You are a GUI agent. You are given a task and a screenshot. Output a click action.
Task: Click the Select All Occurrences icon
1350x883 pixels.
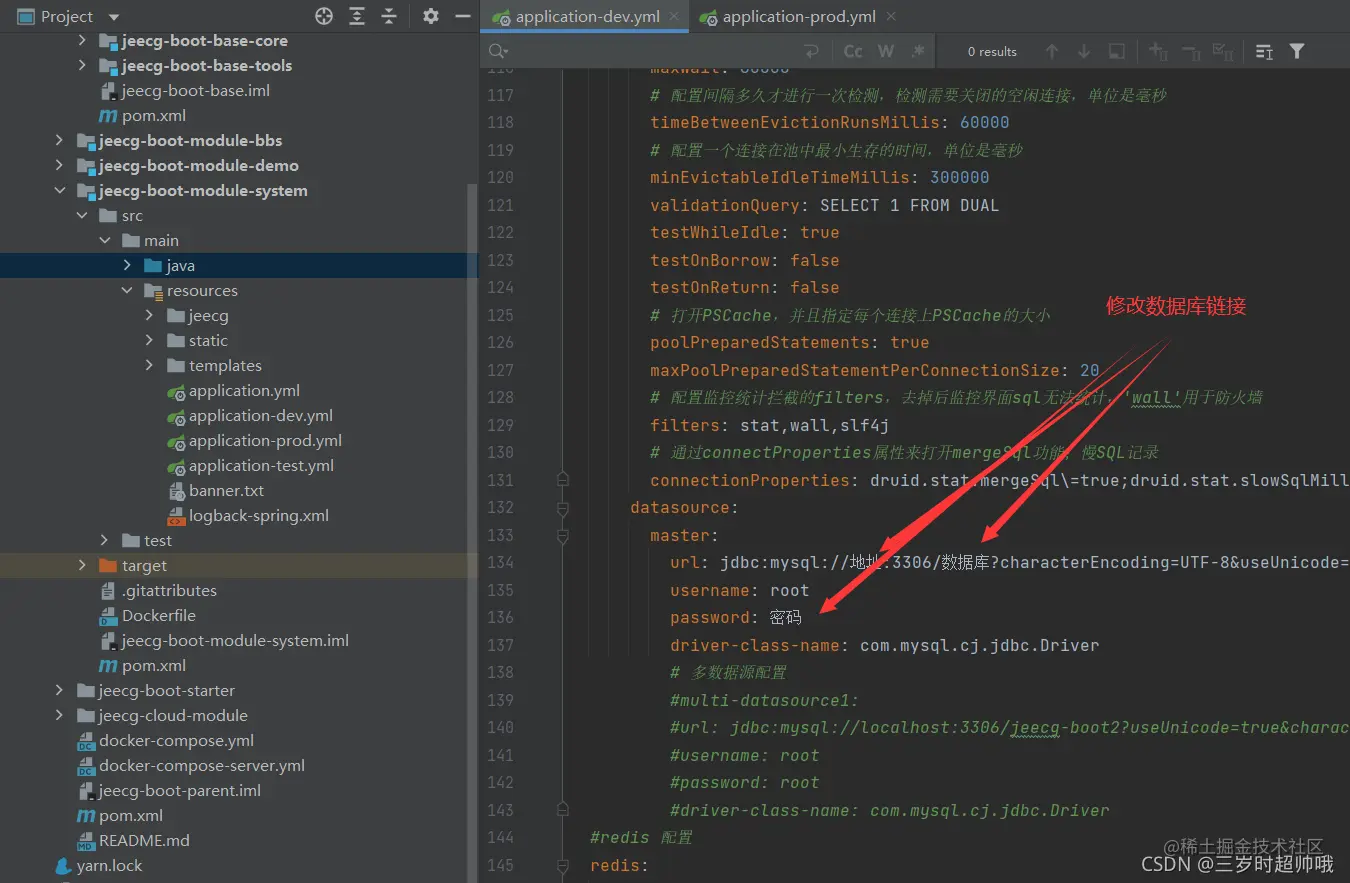[x=1222, y=51]
